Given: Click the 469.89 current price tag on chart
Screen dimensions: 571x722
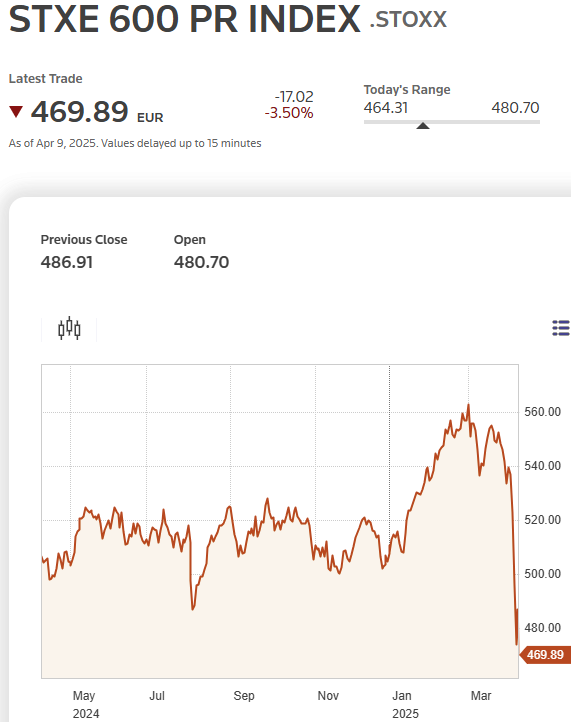Looking at the screenshot, I should (x=545, y=654).
